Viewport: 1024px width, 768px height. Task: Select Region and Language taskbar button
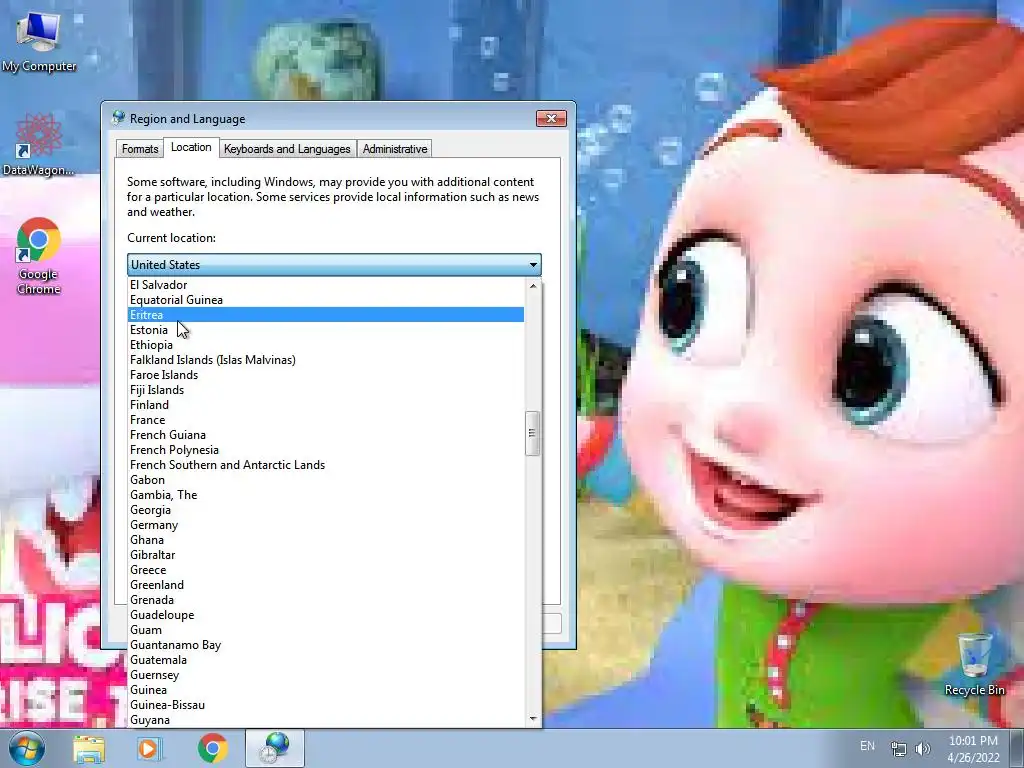click(x=274, y=748)
